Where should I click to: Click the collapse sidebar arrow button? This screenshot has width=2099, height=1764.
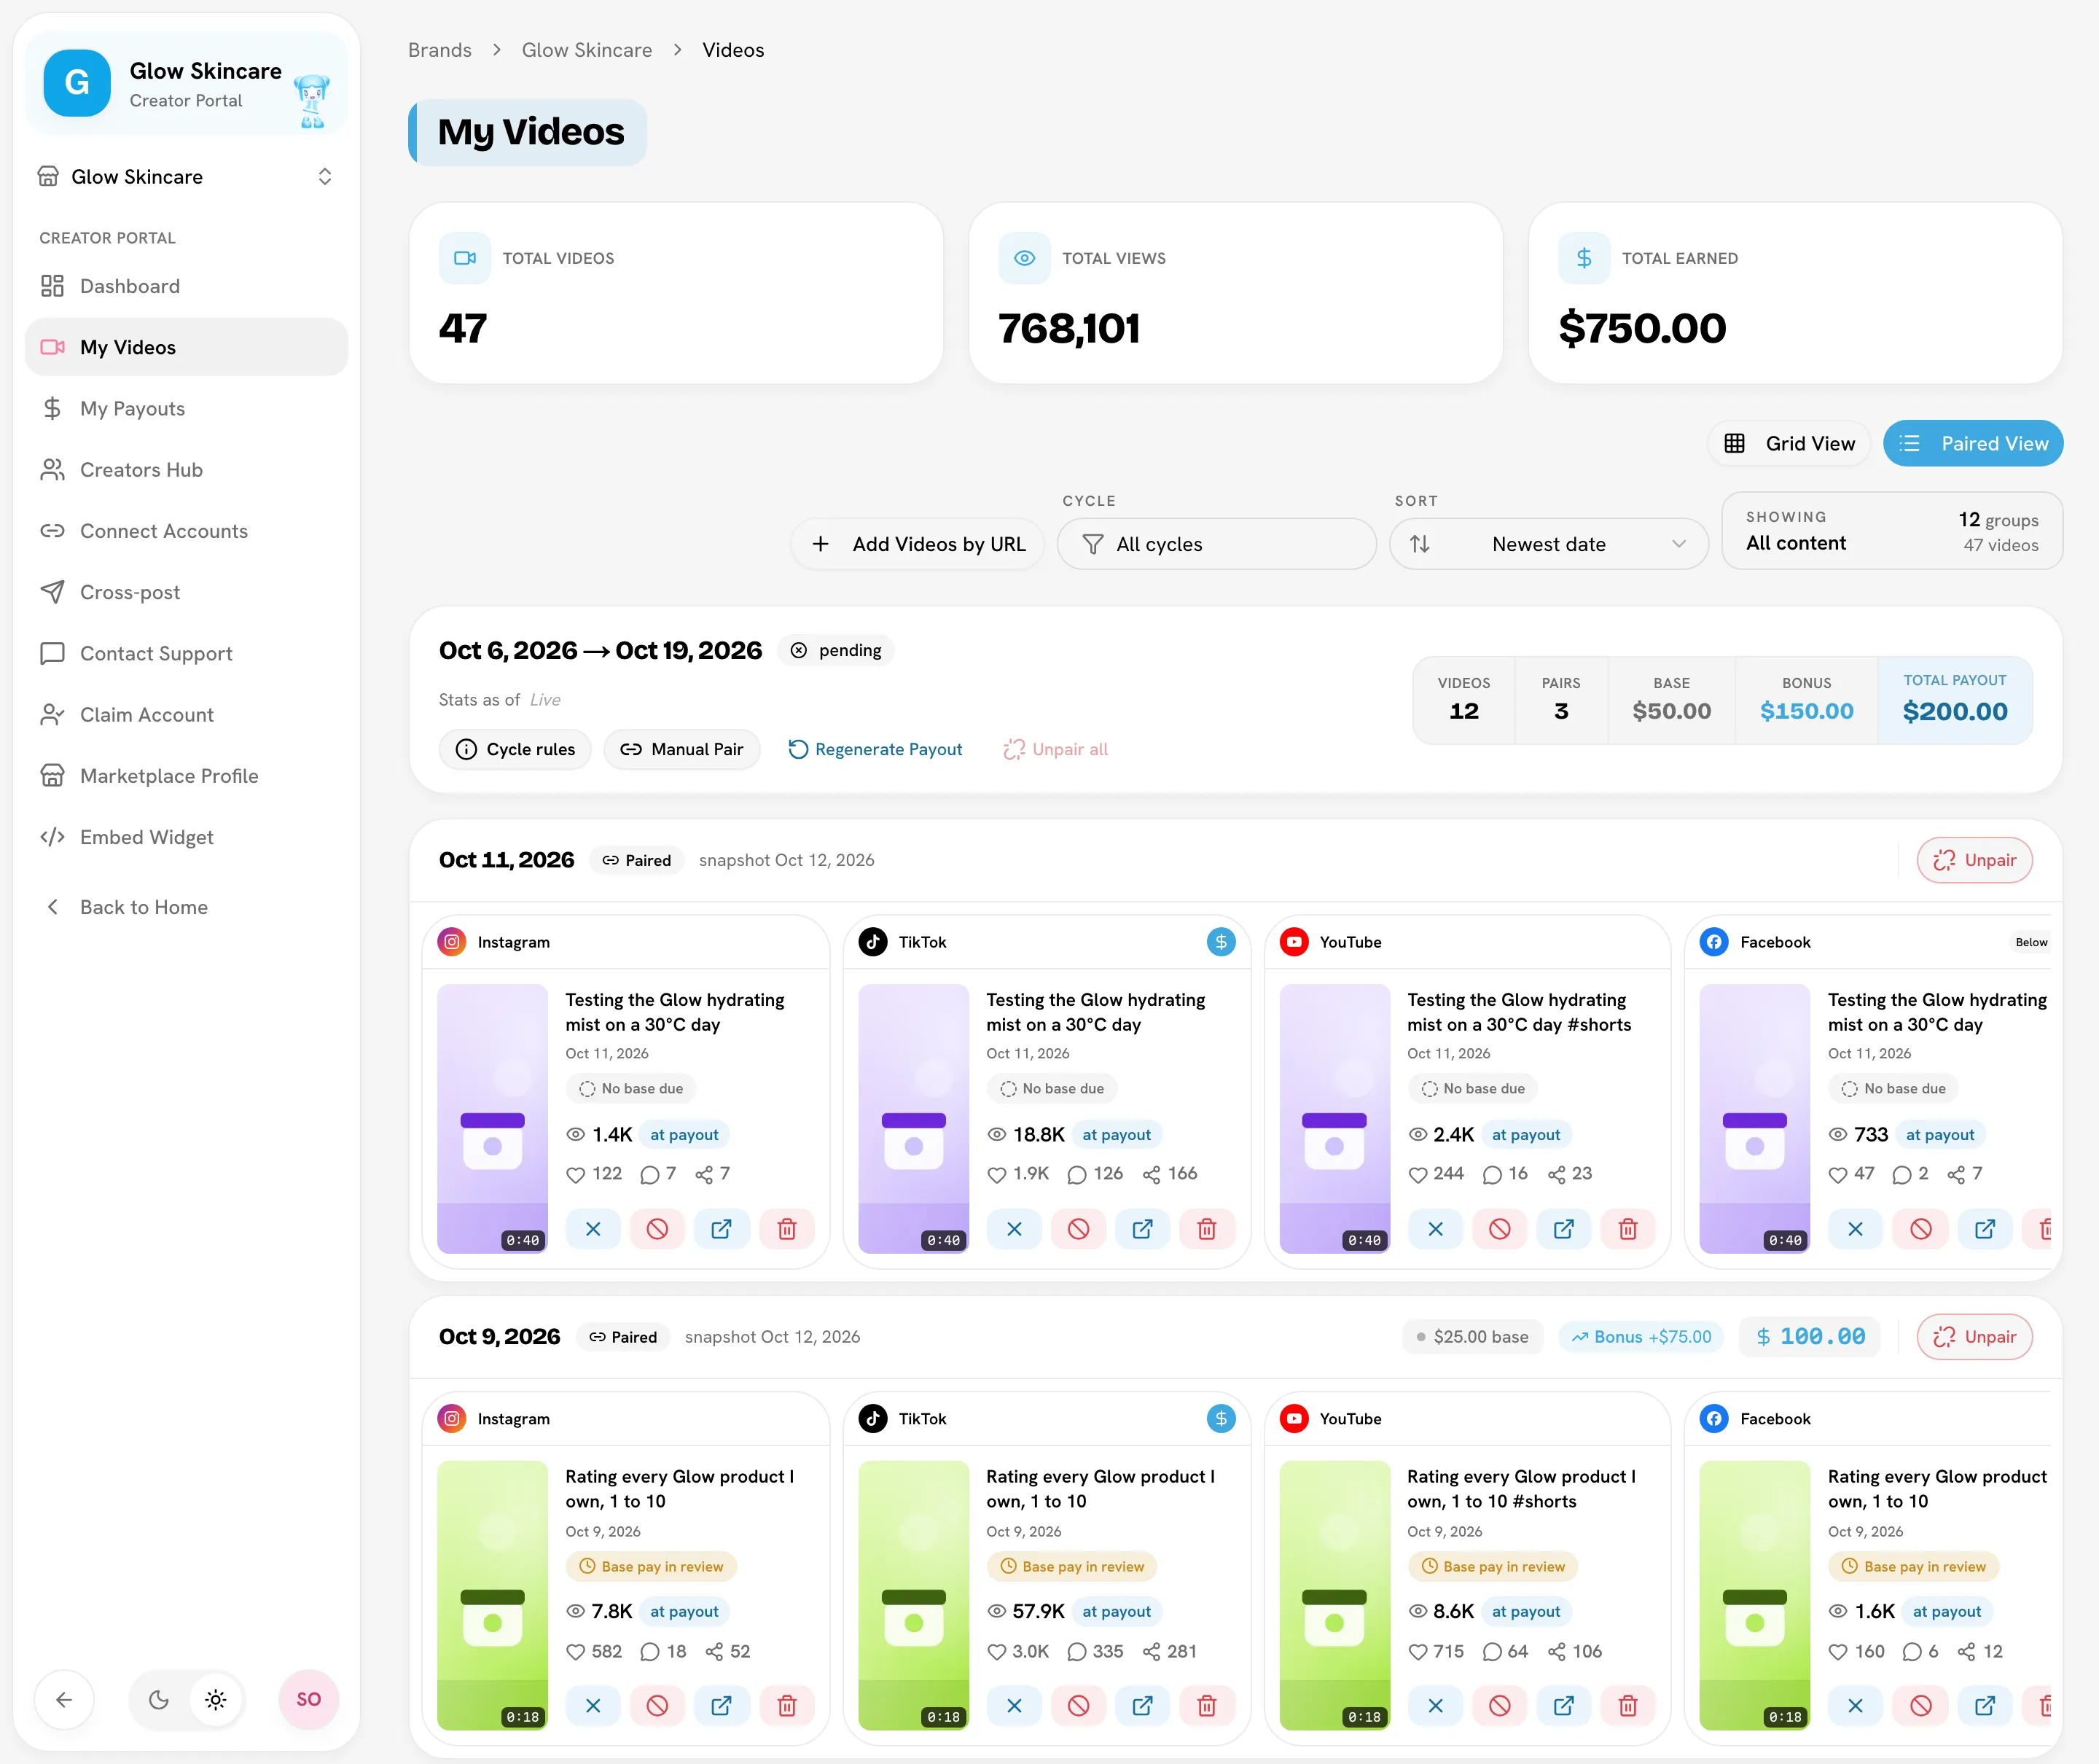64,1699
